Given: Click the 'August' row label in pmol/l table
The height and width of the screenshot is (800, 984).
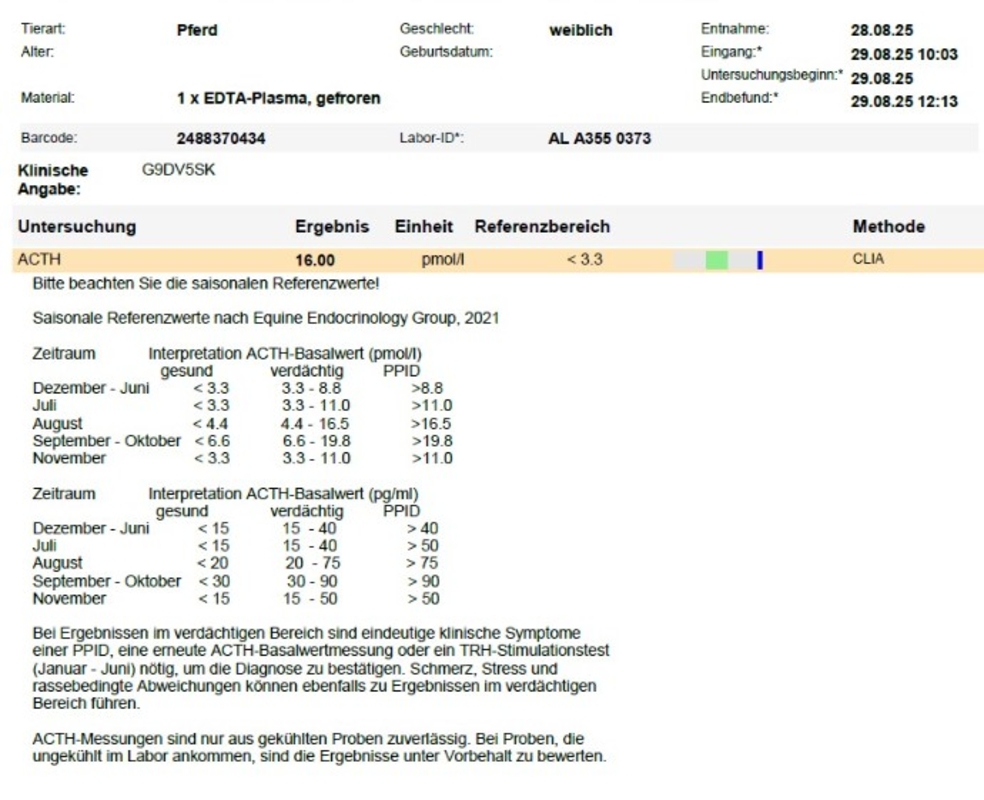Looking at the screenshot, I should click(x=57, y=424).
